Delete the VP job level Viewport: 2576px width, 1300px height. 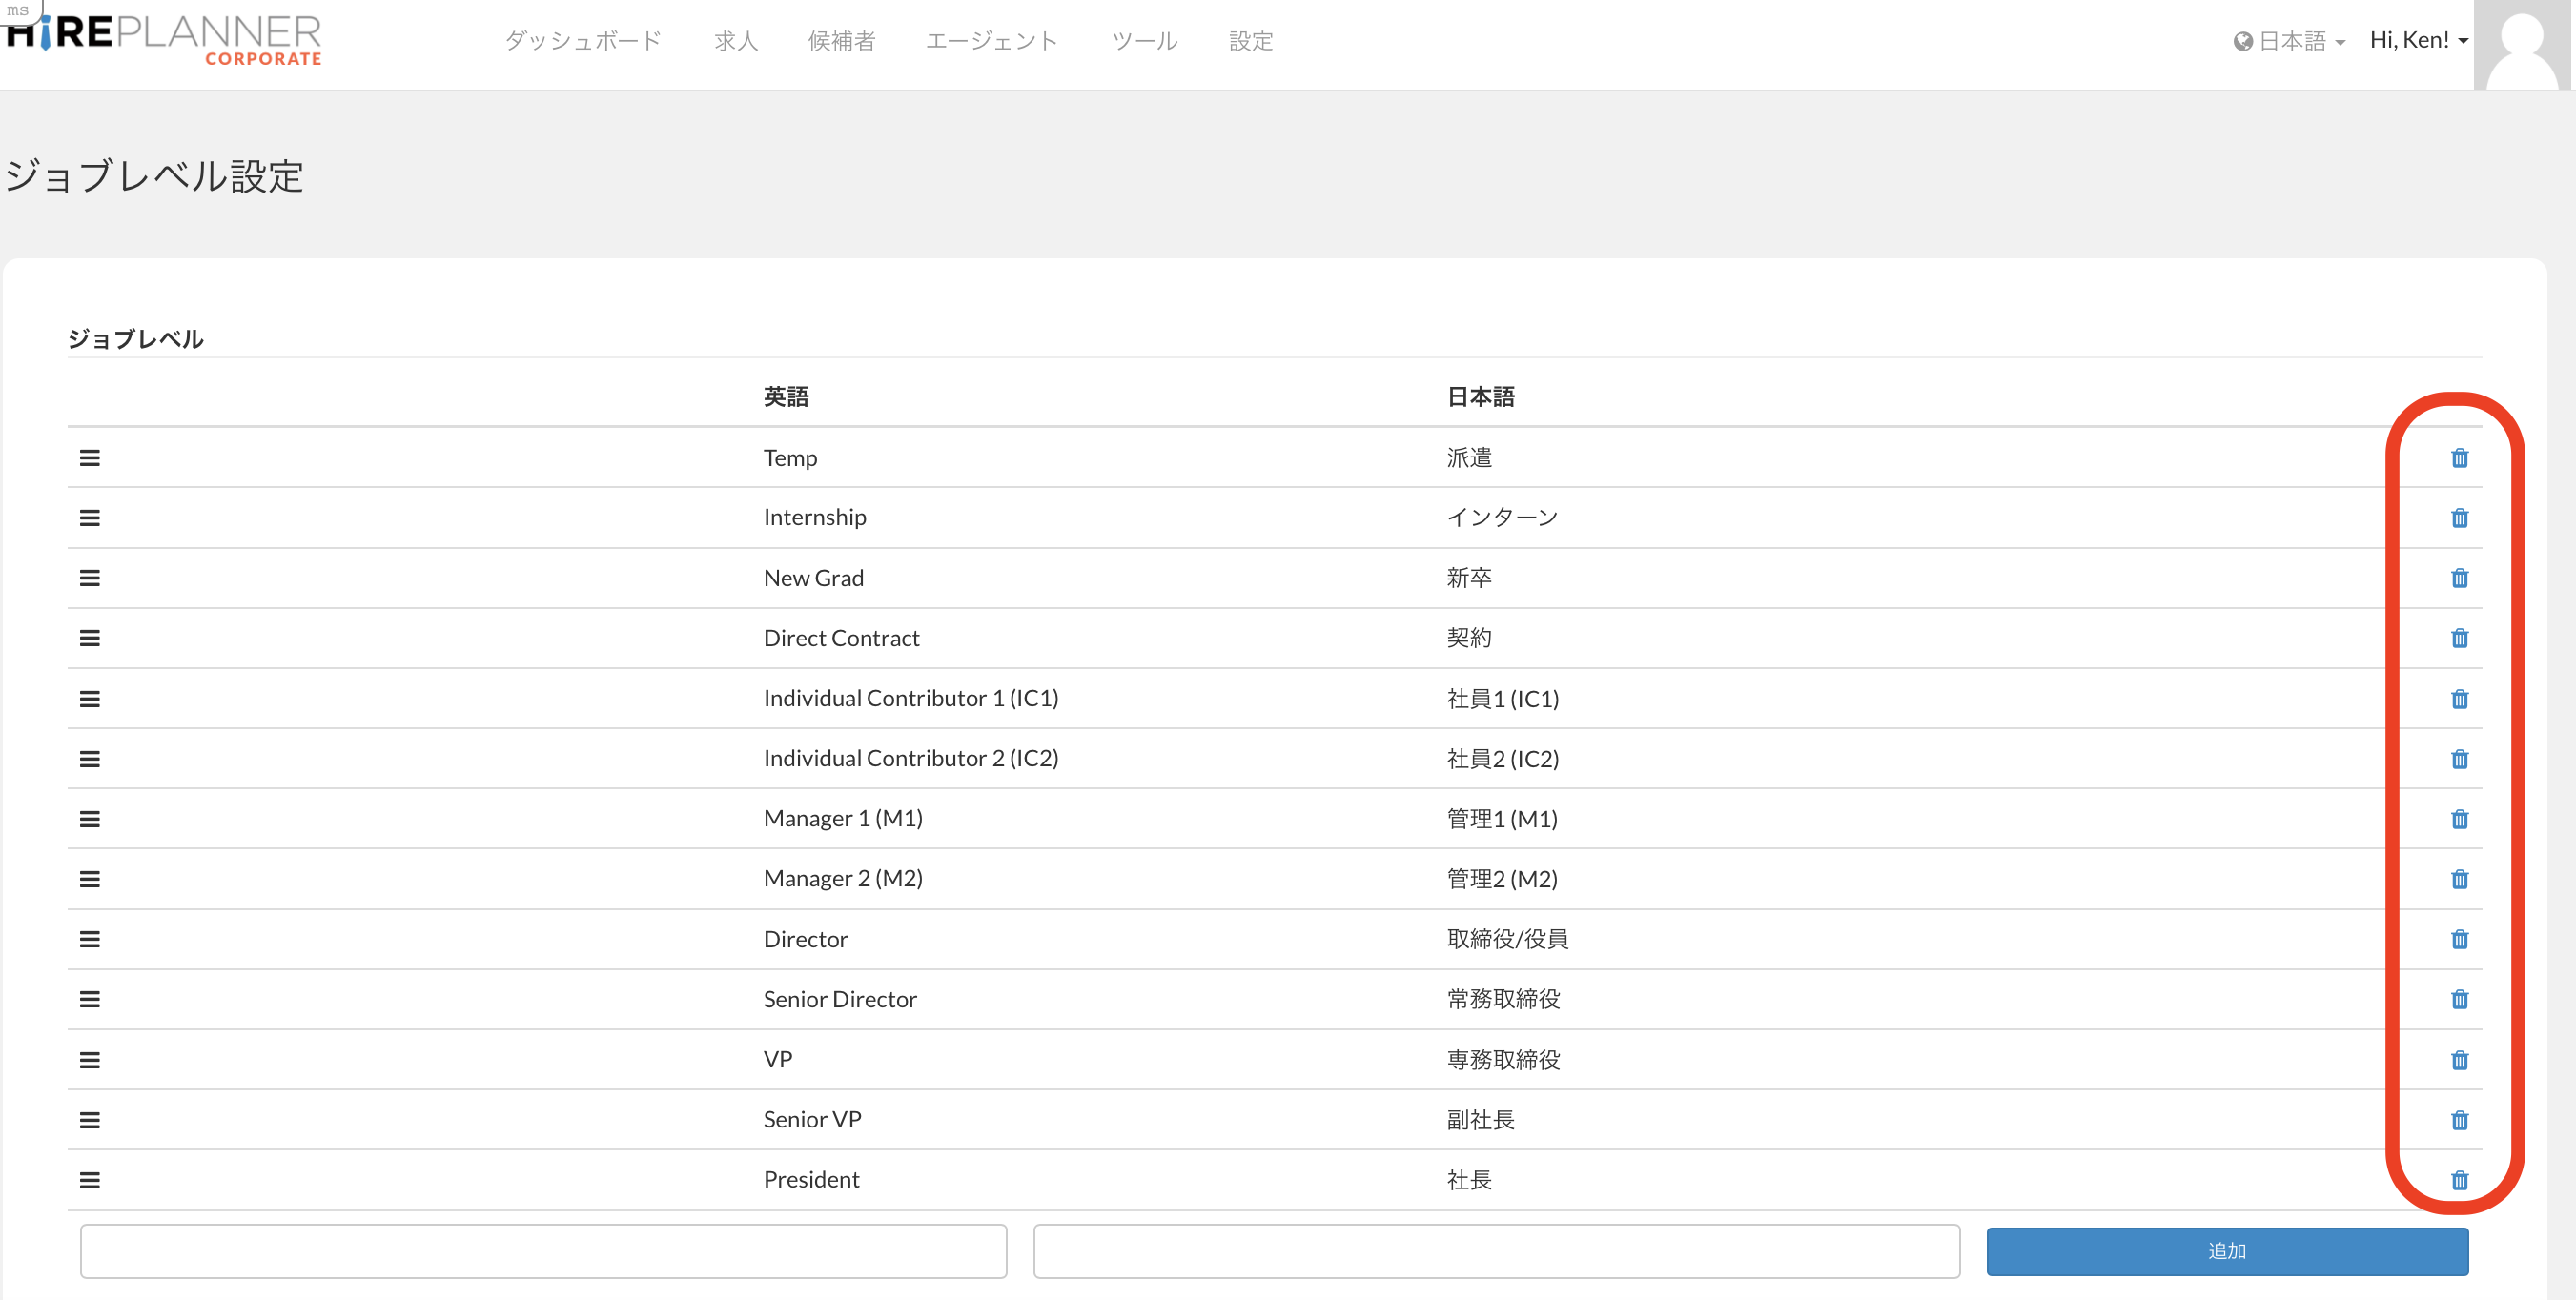2459,1060
